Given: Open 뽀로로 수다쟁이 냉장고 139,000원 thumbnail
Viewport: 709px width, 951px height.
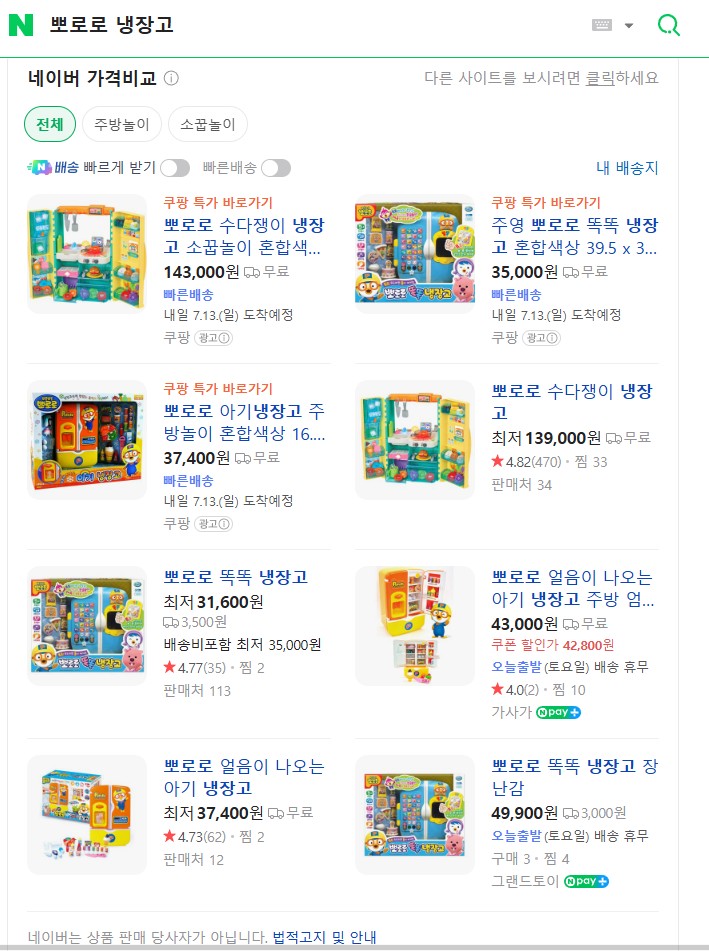Looking at the screenshot, I should pyautogui.click(x=415, y=440).
